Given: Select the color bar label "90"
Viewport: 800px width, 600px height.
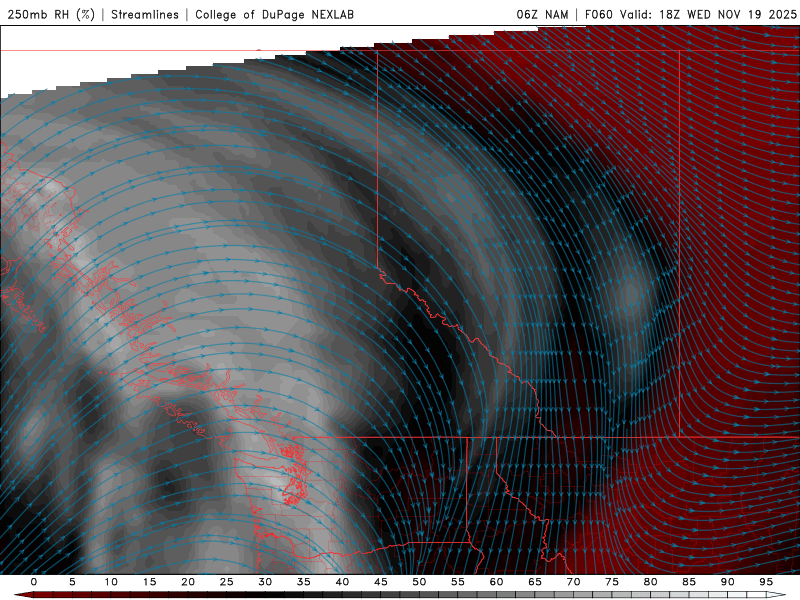Looking at the screenshot, I should click(x=727, y=582).
